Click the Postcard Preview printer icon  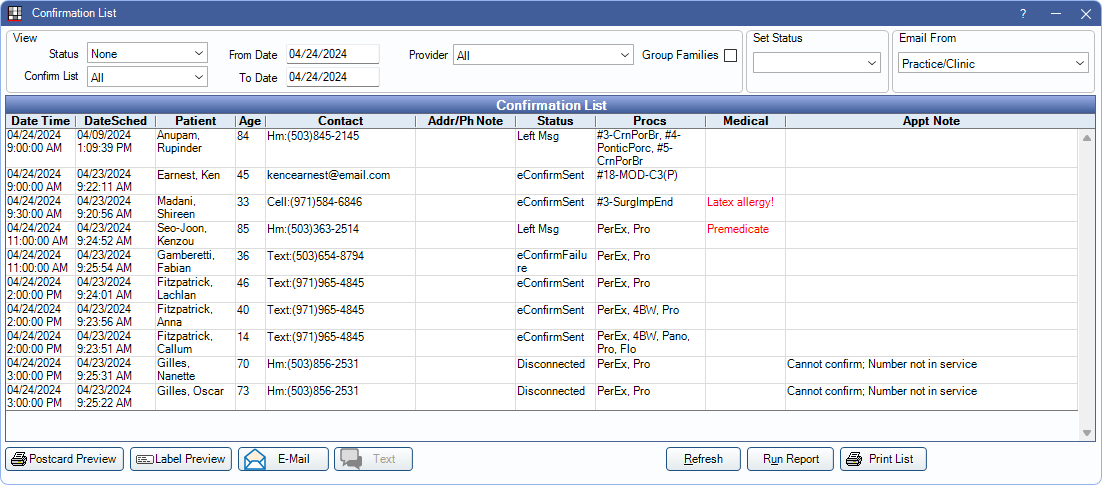tap(18, 460)
